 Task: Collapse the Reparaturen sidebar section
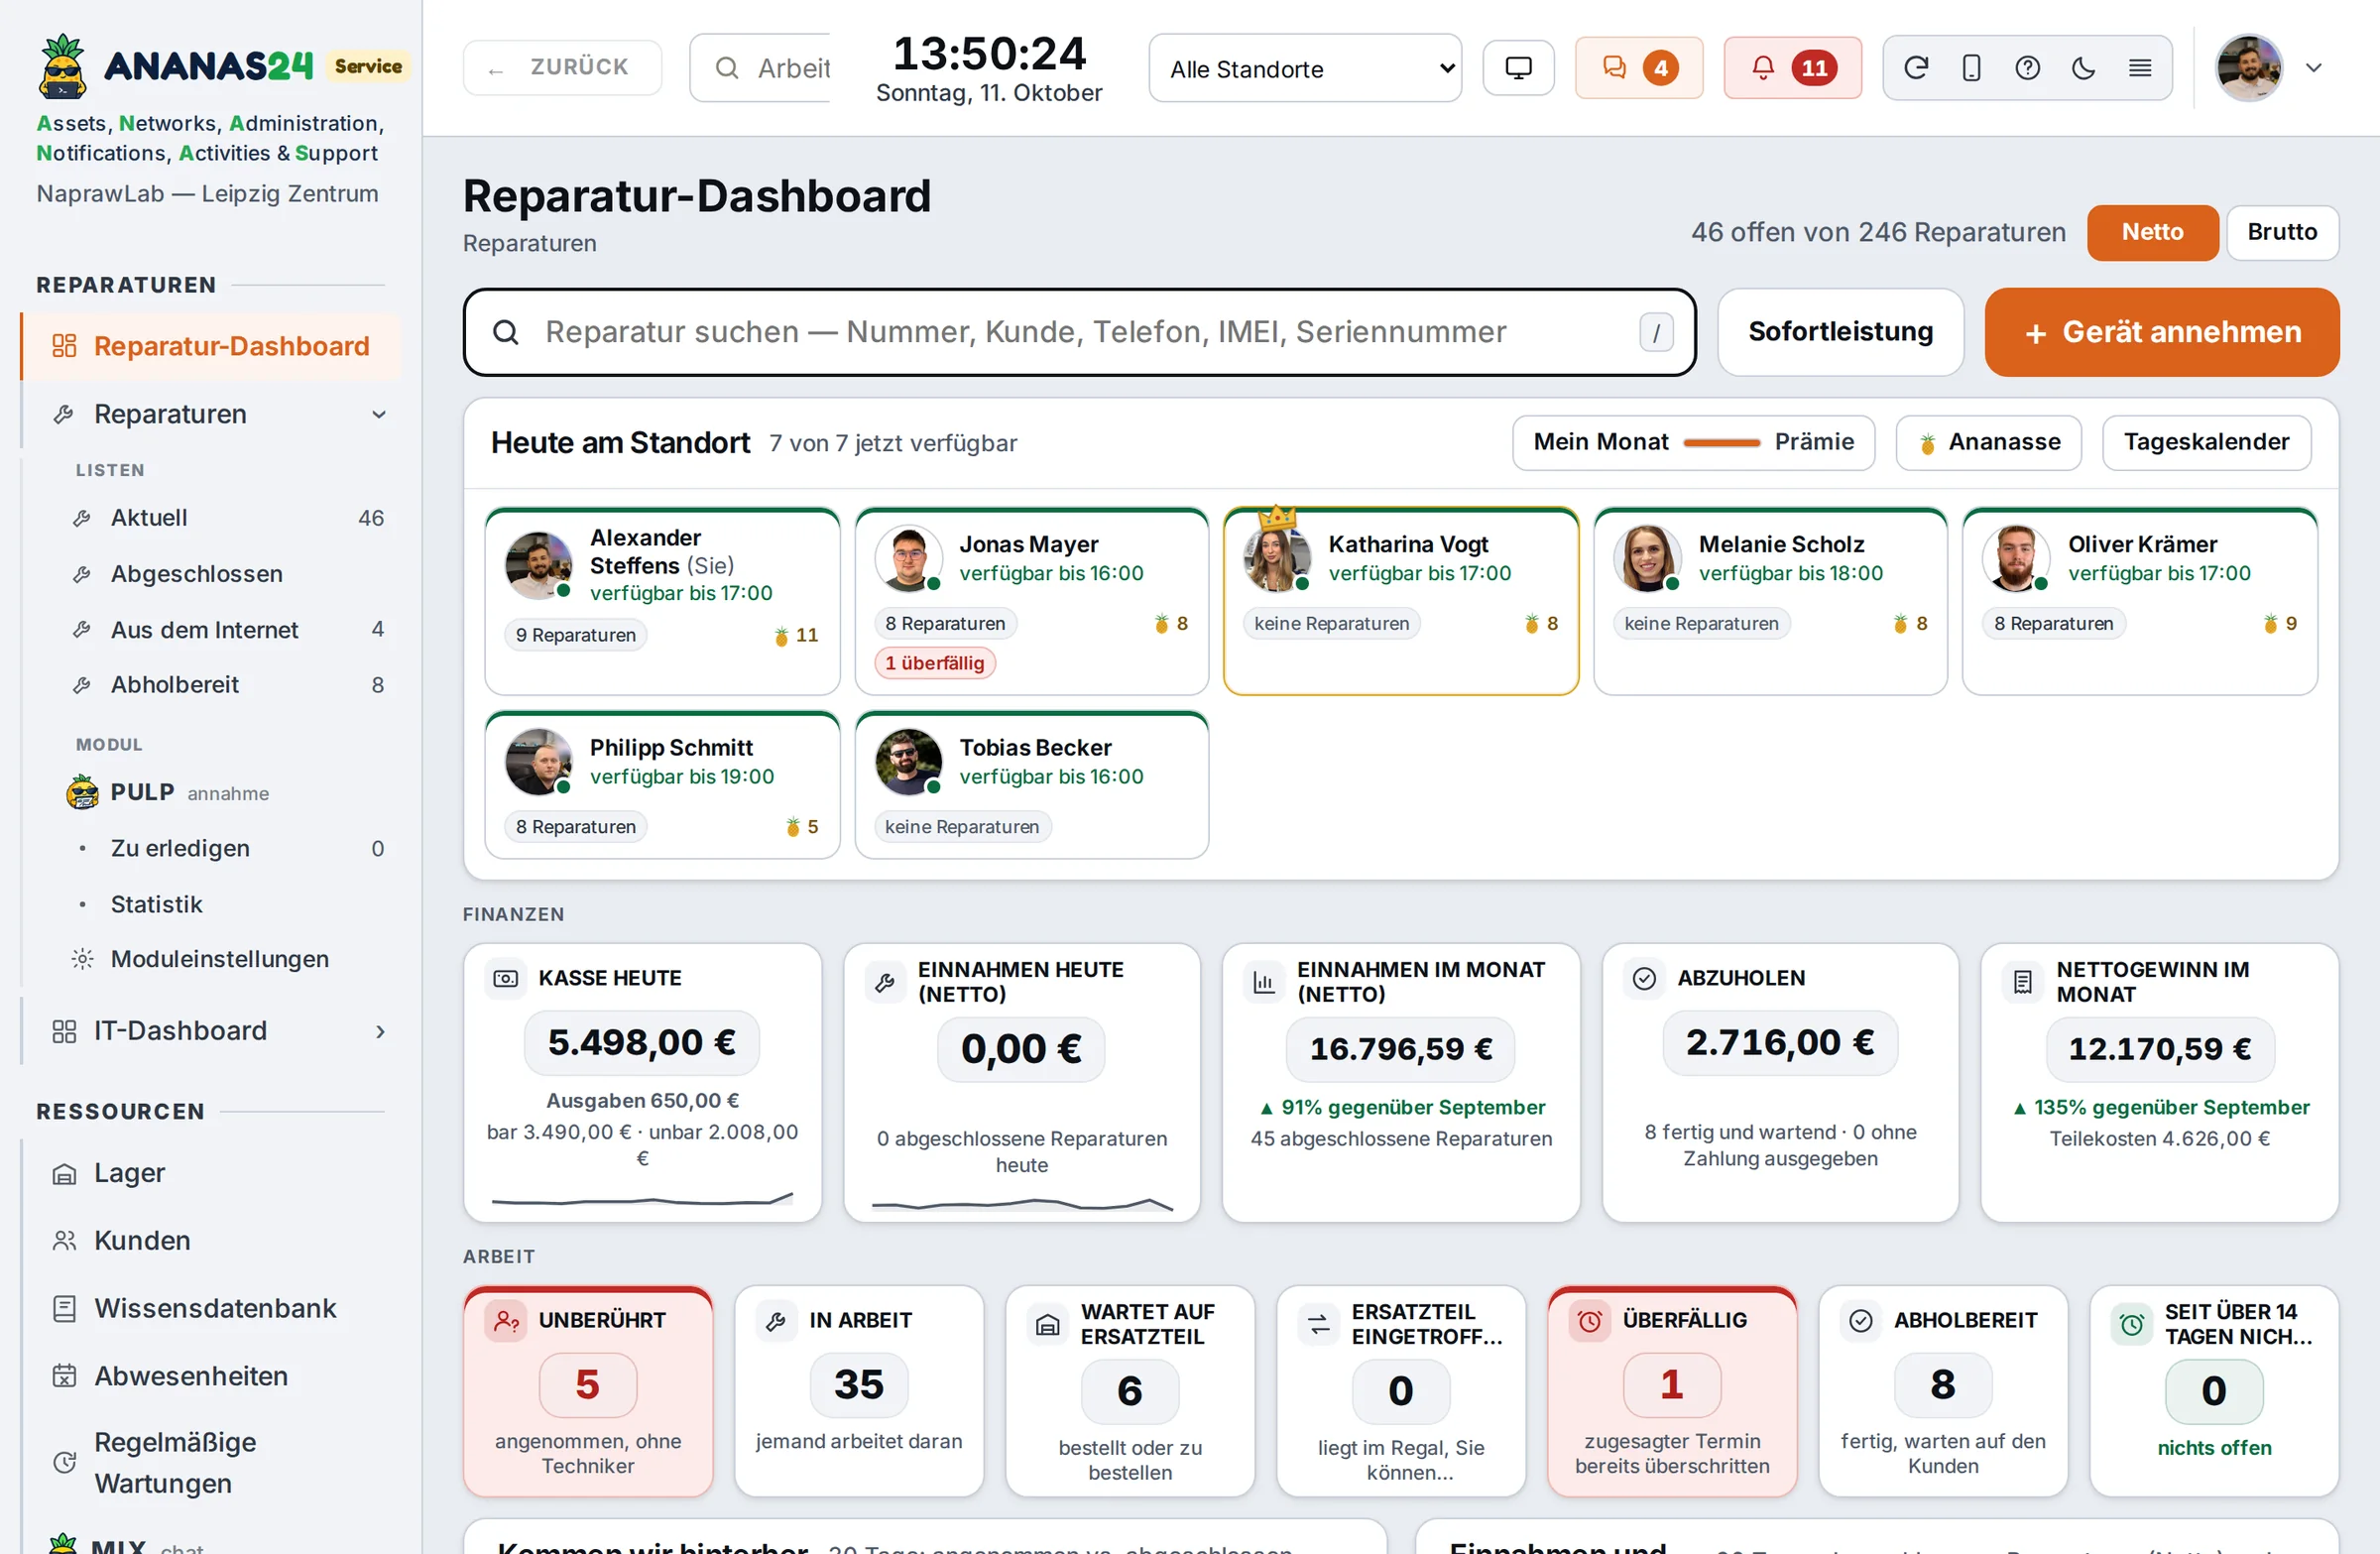coord(379,414)
